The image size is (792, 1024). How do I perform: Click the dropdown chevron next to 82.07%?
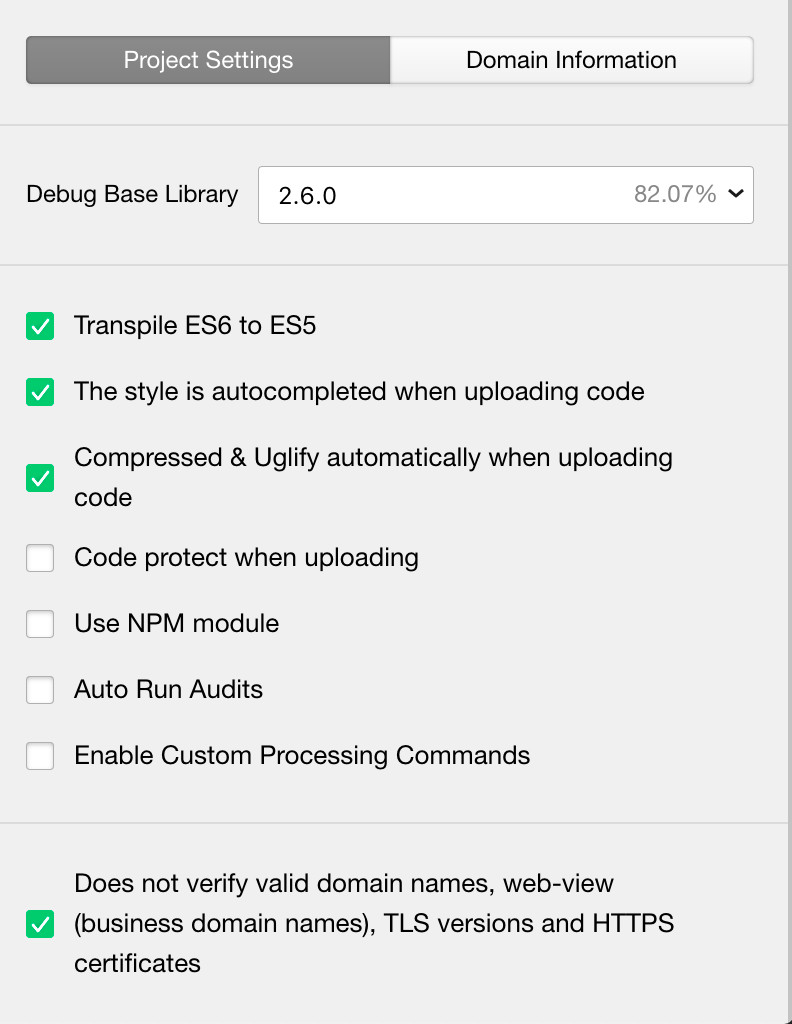(x=736, y=193)
